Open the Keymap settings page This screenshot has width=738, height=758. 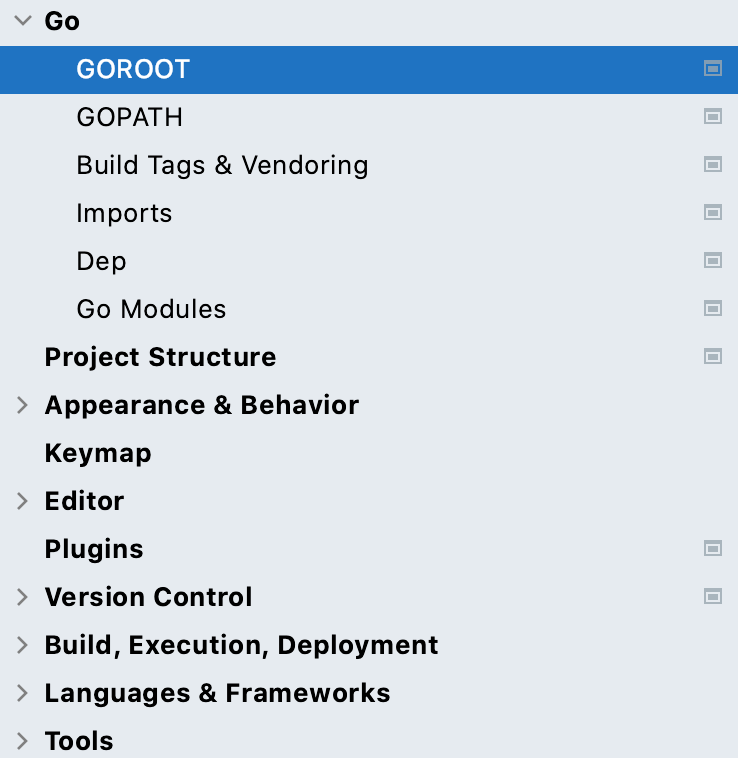click(98, 453)
